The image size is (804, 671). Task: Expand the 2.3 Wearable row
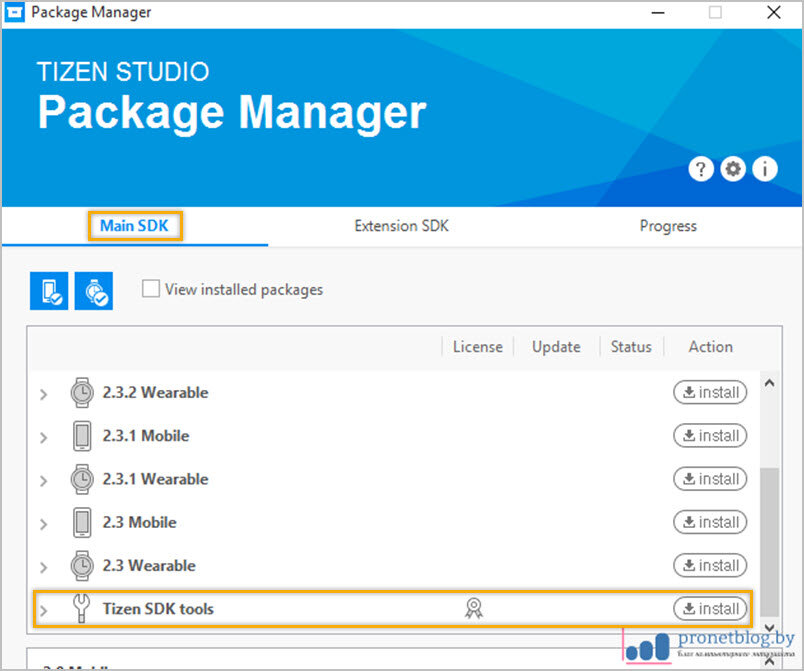pyautogui.click(x=44, y=567)
